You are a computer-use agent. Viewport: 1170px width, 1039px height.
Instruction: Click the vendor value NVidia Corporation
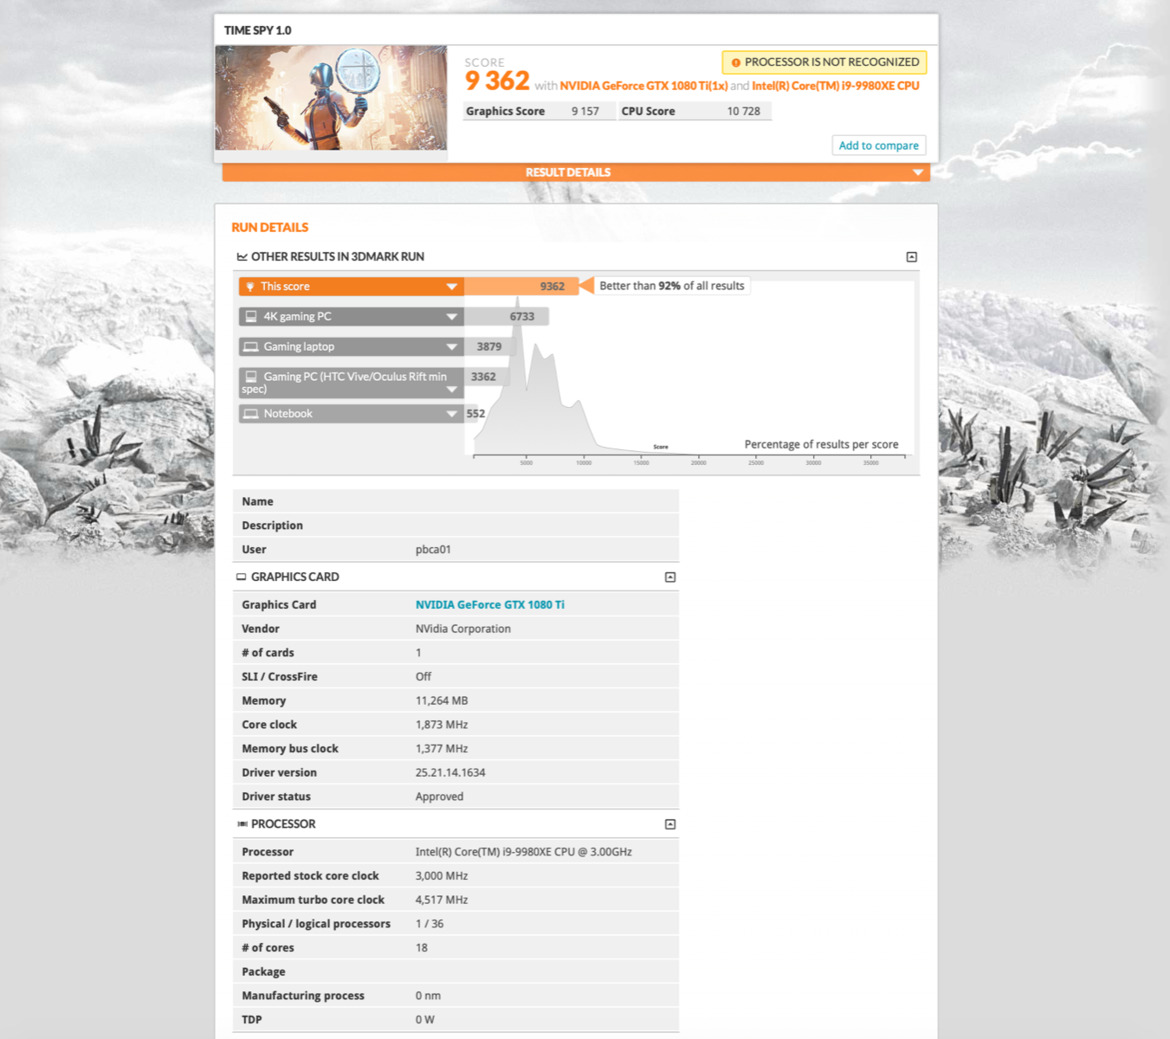point(463,628)
